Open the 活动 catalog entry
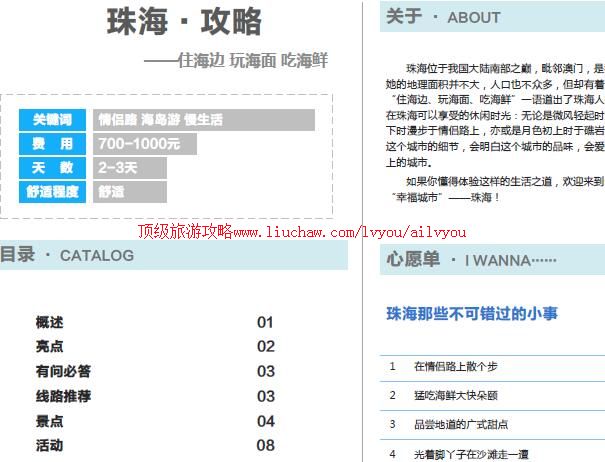 tap(49, 445)
